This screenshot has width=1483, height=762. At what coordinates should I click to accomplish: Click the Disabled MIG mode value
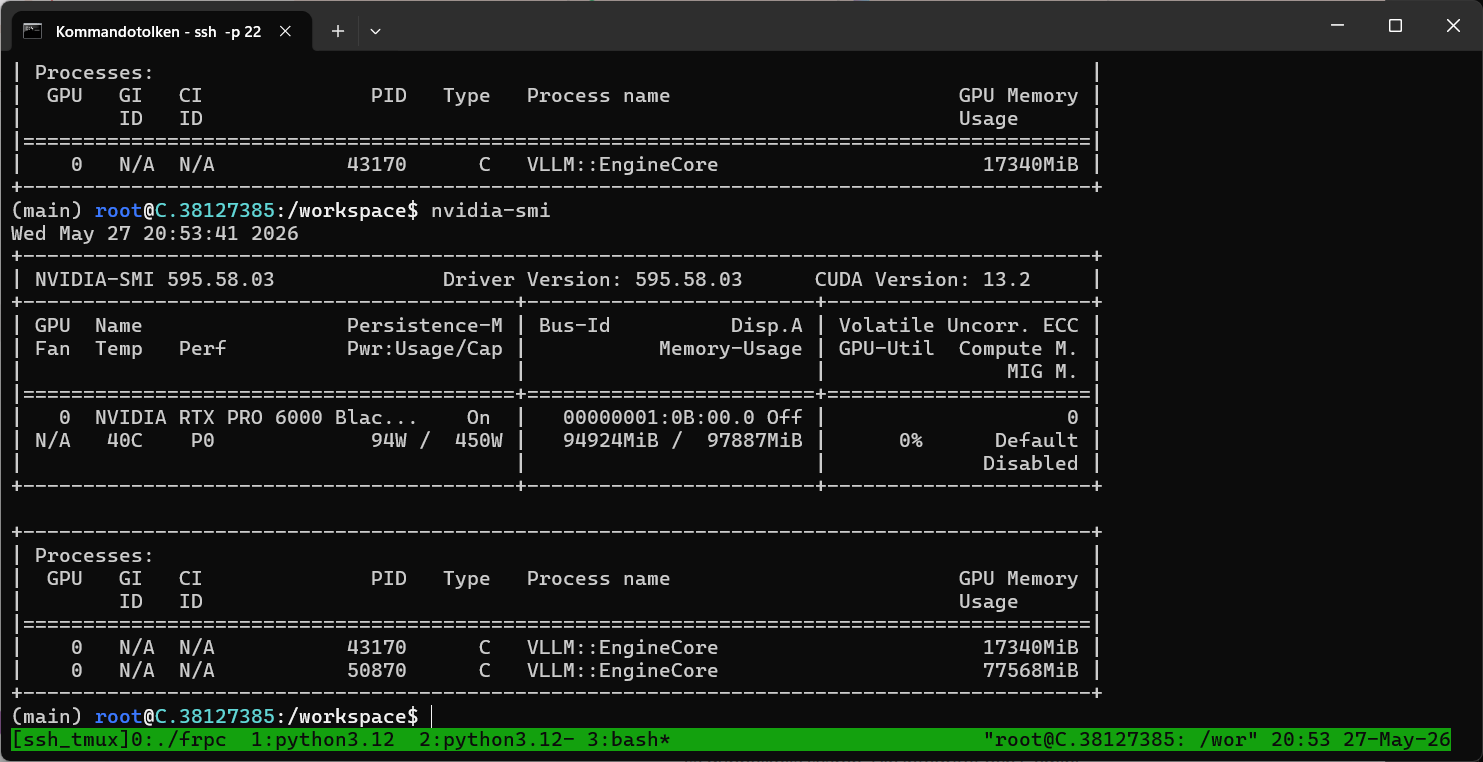pos(1030,464)
